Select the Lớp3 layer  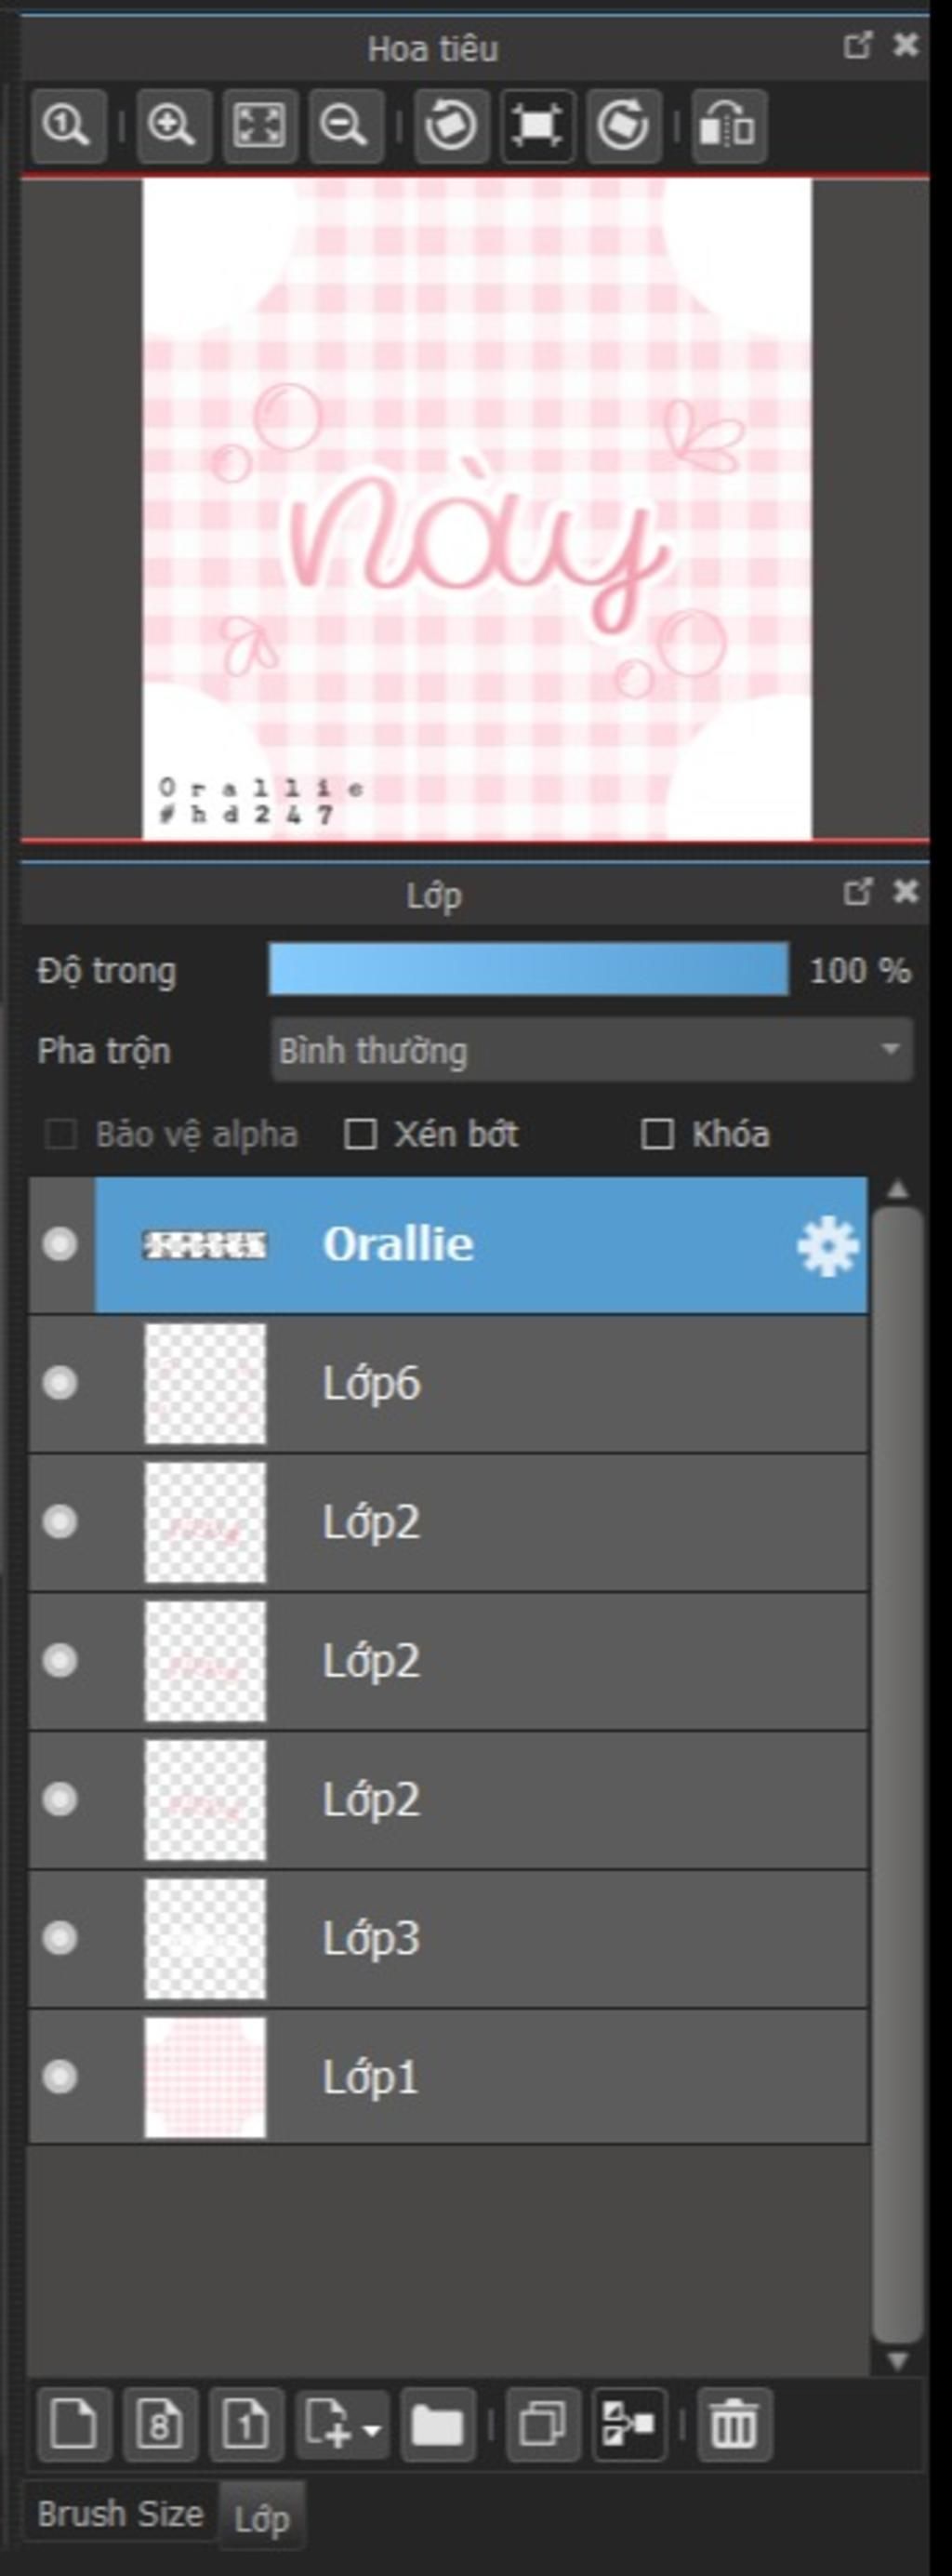[448, 1938]
